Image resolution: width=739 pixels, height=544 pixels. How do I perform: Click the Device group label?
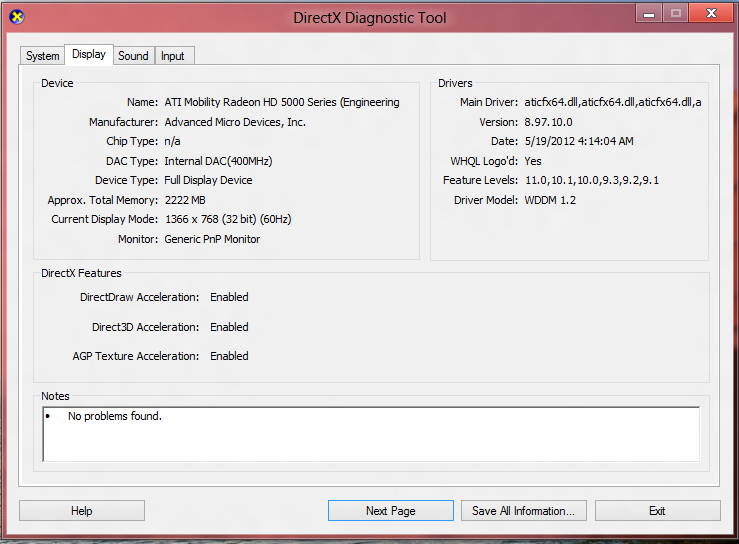click(x=57, y=83)
